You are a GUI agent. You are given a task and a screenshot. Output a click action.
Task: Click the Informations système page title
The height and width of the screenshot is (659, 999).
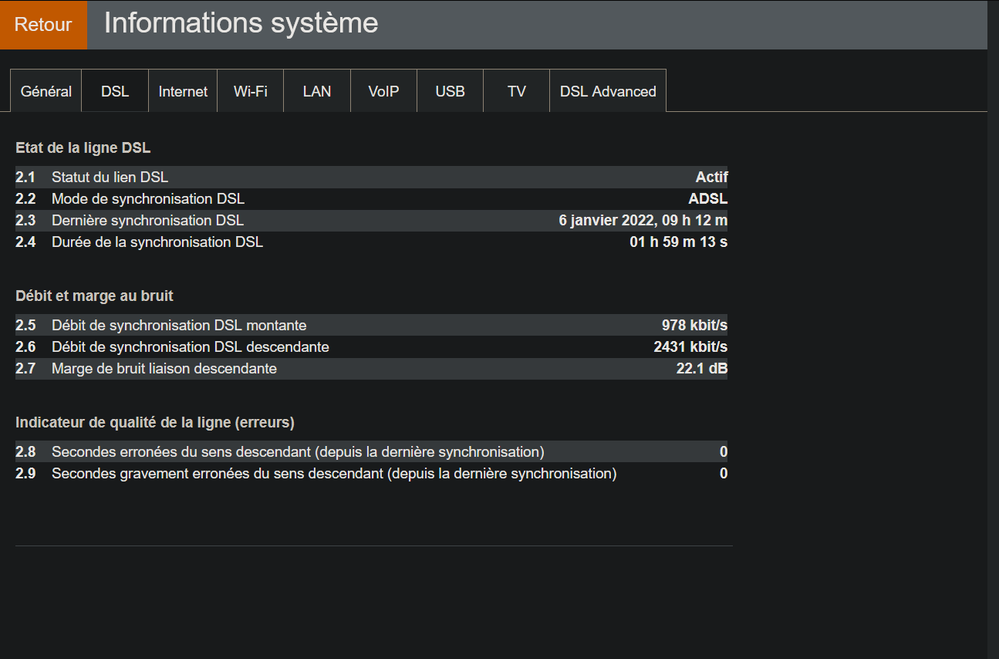click(241, 23)
